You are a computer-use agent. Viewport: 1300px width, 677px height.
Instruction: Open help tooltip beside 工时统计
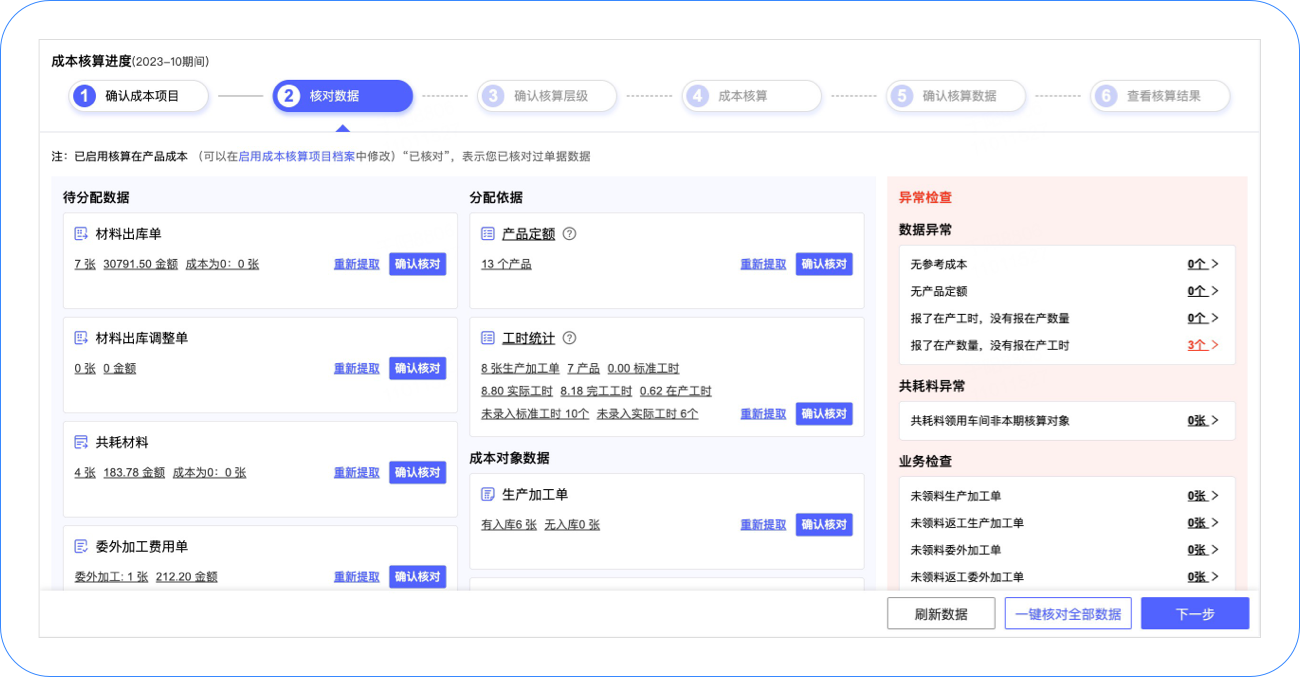coord(570,338)
